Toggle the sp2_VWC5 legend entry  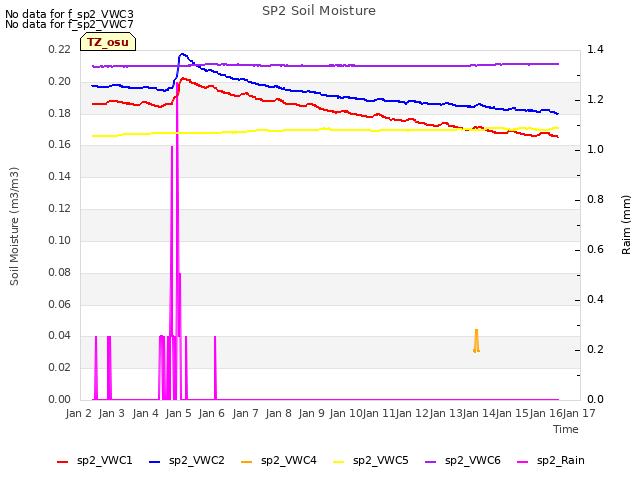click(371, 461)
